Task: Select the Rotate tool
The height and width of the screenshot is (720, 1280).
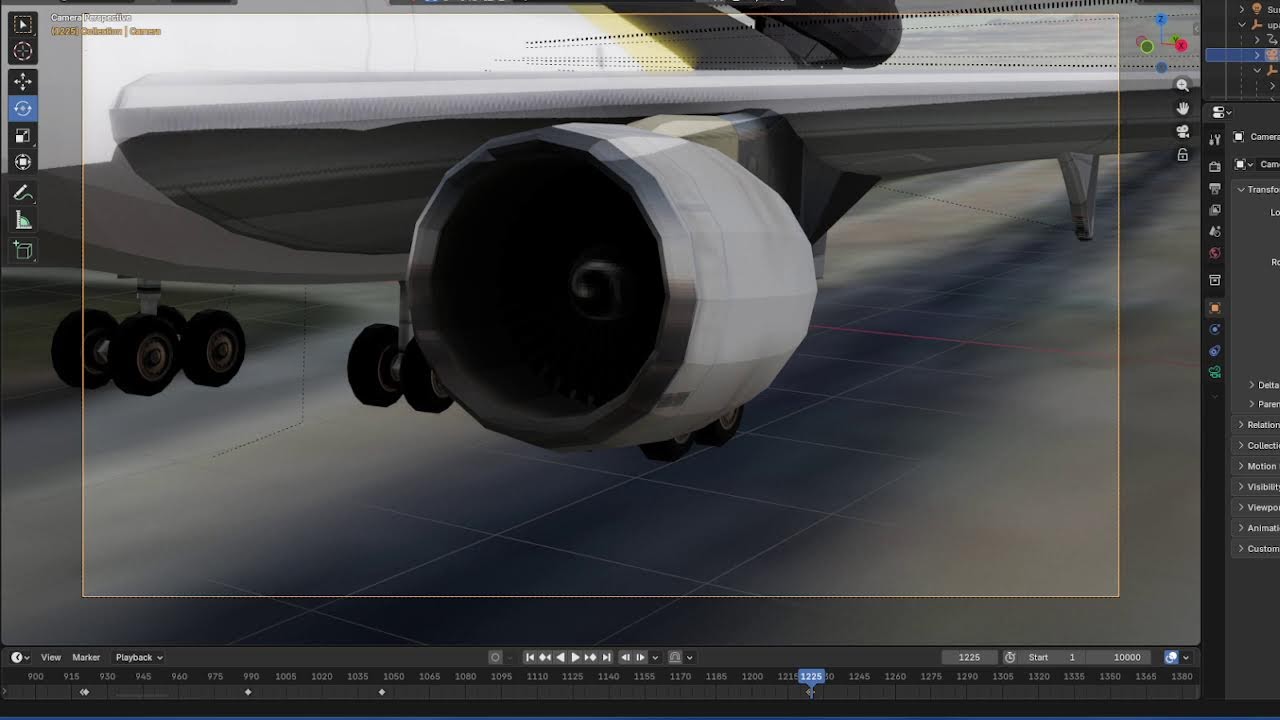Action: coord(23,108)
